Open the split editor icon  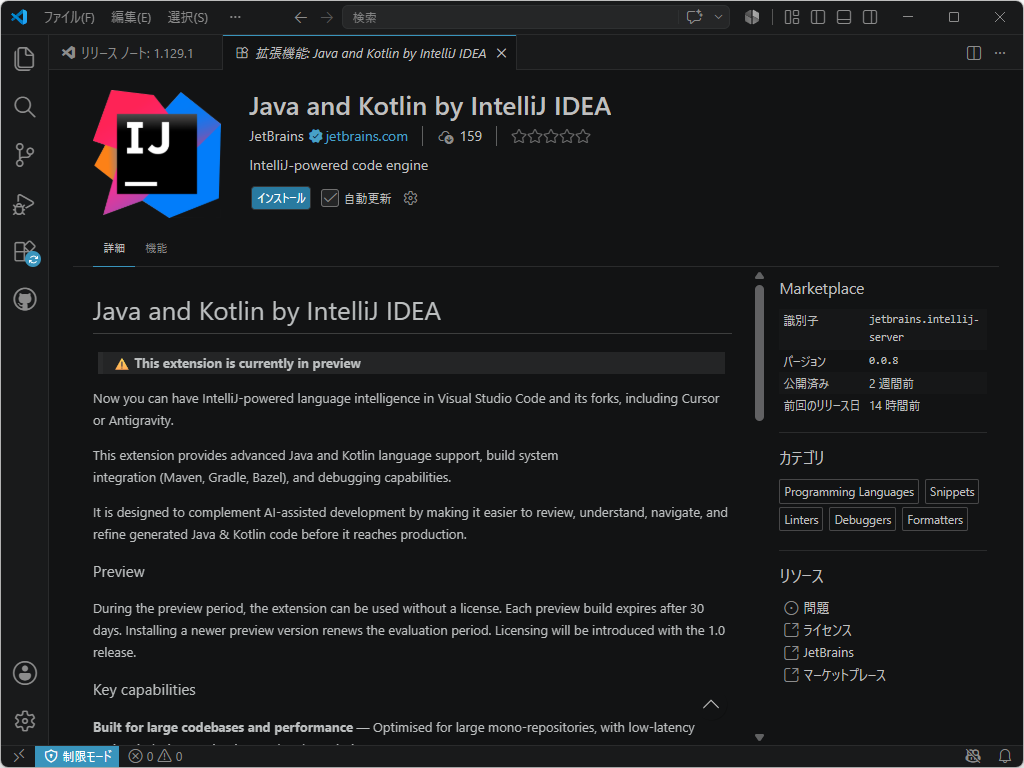click(973, 53)
